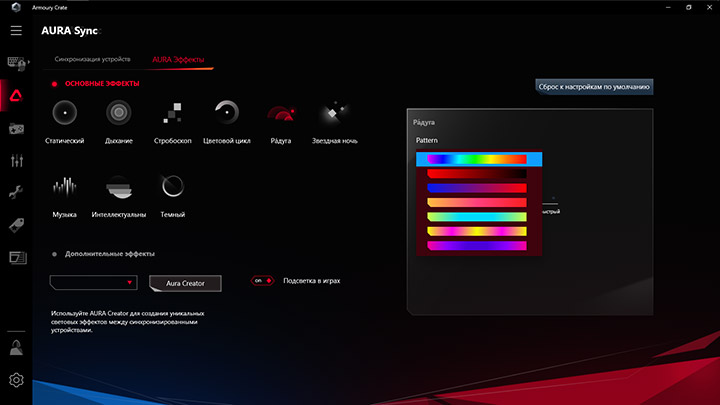Open the News panel sidebar icon
Viewport: 720px width, 405px height.
(17, 258)
